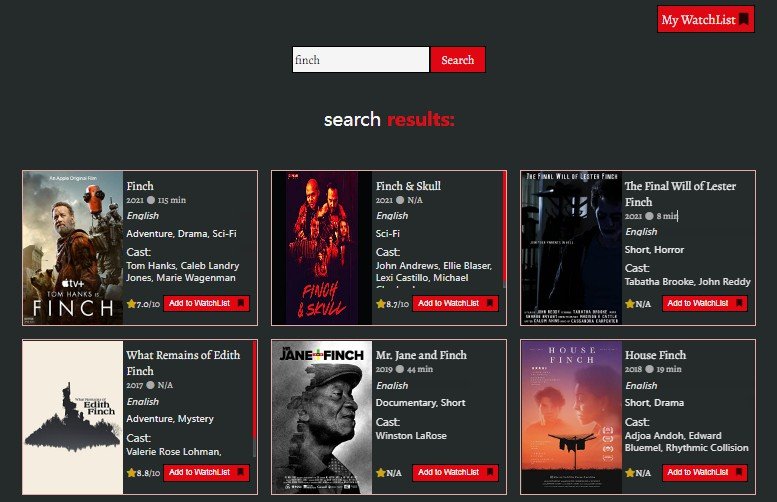The height and width of the screenshot is (502, 777).
Task: Click the star icon on What Remains of Edith Finch
Action: point(131,473)
